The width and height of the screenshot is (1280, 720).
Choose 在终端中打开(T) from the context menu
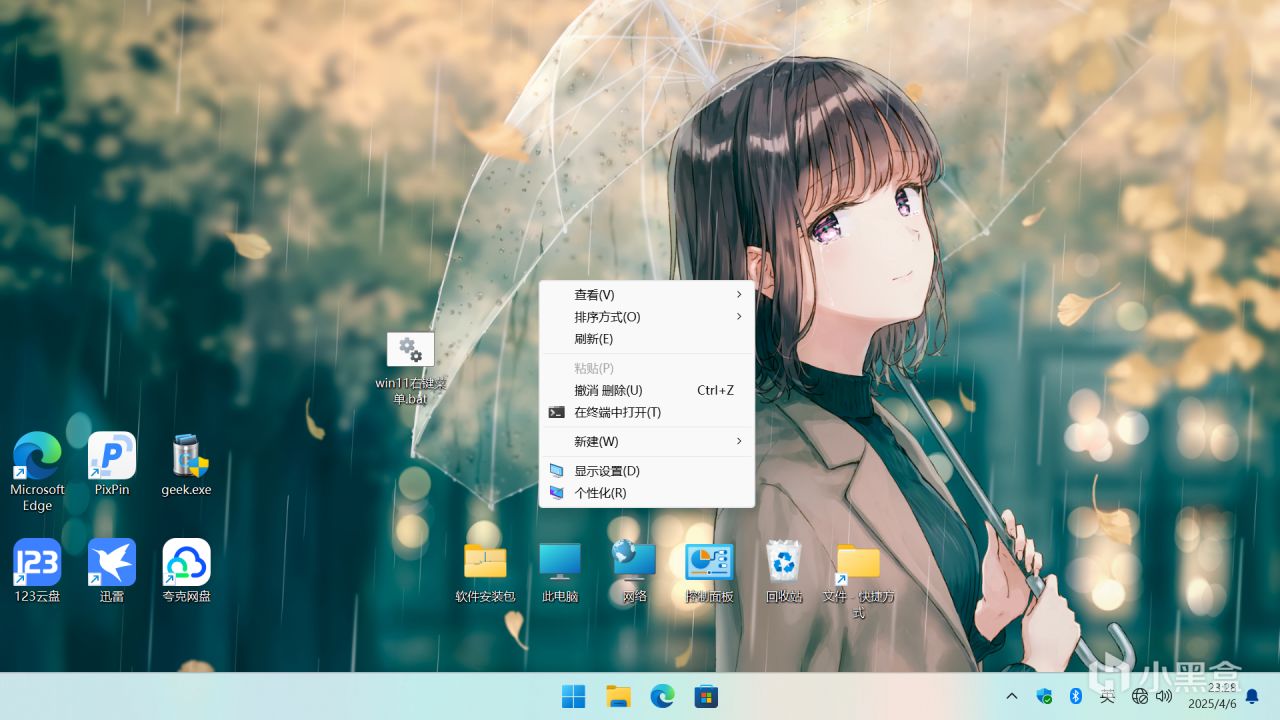click(x=647, y=412)
